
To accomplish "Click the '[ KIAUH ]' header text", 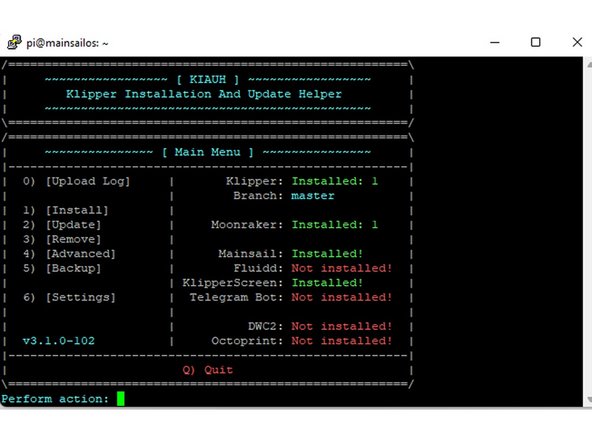I will tap(208, 80).
